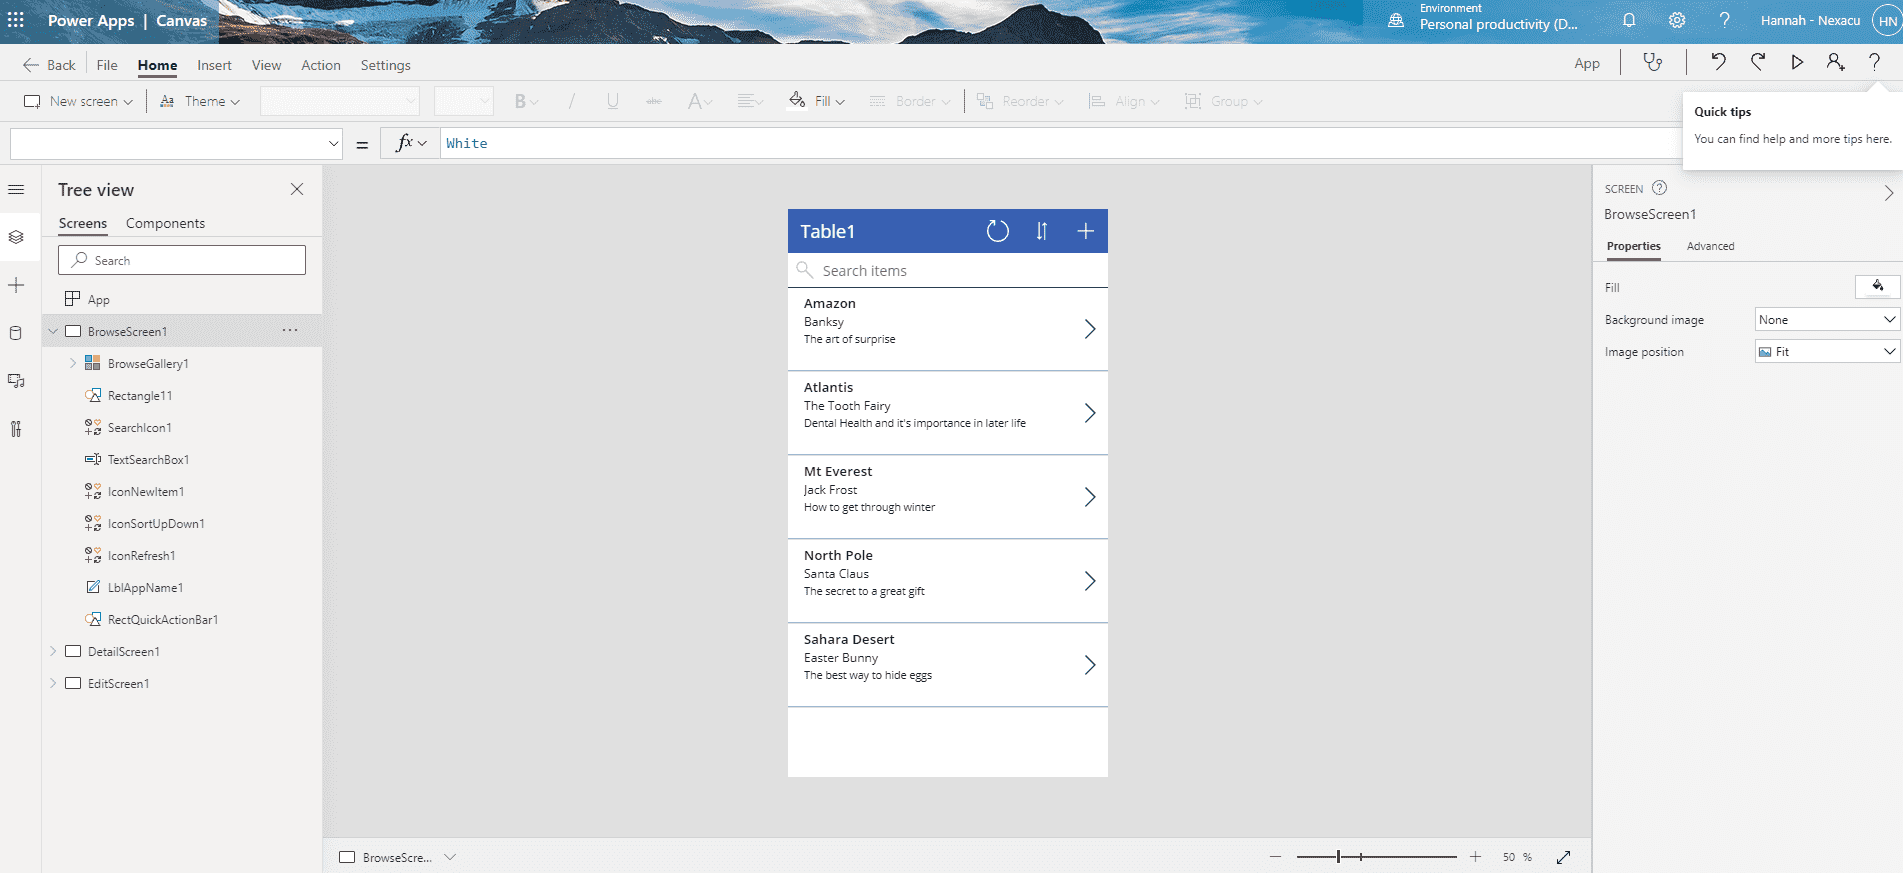1903x873 pixels.
Task: Click the sort icon in Table1 header
Action: [x=1042, y=231]
